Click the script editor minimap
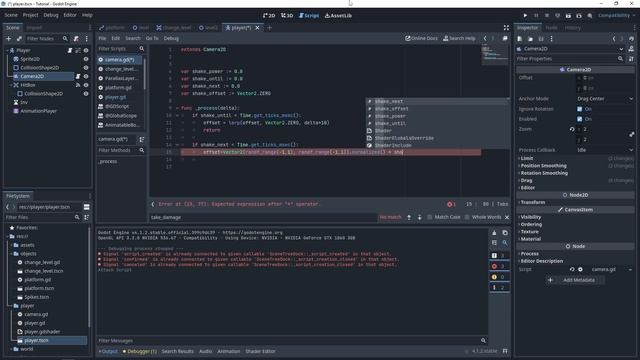The width and height of the screenshot is (640, 360). (x=494, y=55)
